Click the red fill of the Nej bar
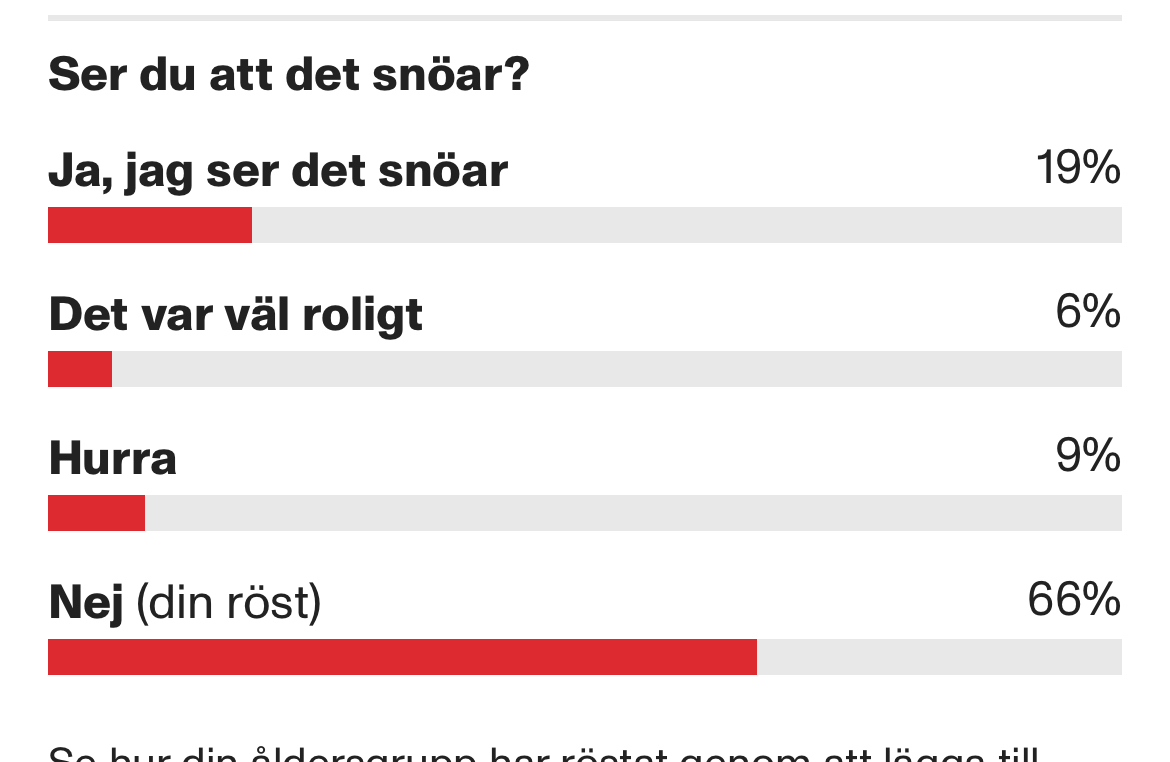 pos(402,657)
